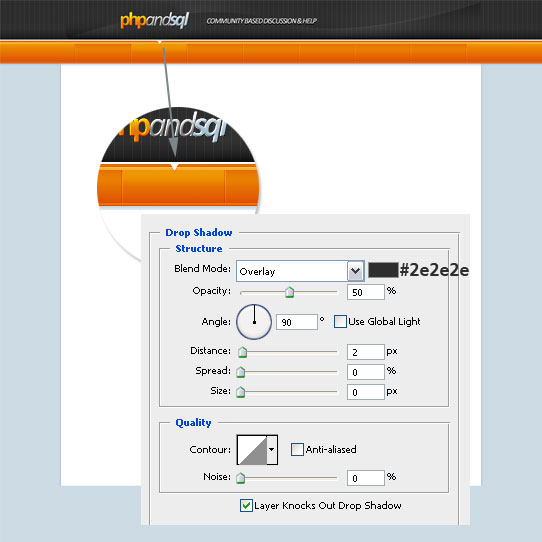Image resolution: width=542 pixels, height=542 pixels.
Task: Enable the Use Global Light checkbox
Action: [x=340, y=321]
